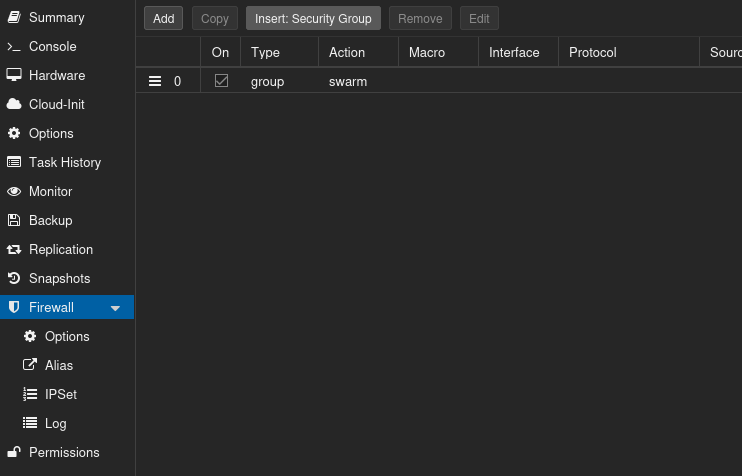Screen dimensions: 742x476
Task: Click the Summary book icon
Action: point(14,18)
